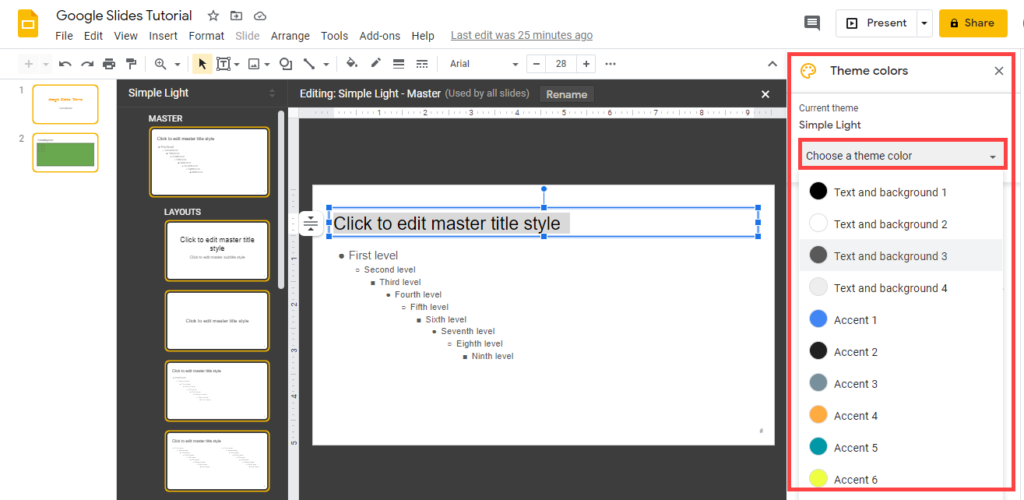
Task: Decrease font size with minus button
Action: click(536, 64)
